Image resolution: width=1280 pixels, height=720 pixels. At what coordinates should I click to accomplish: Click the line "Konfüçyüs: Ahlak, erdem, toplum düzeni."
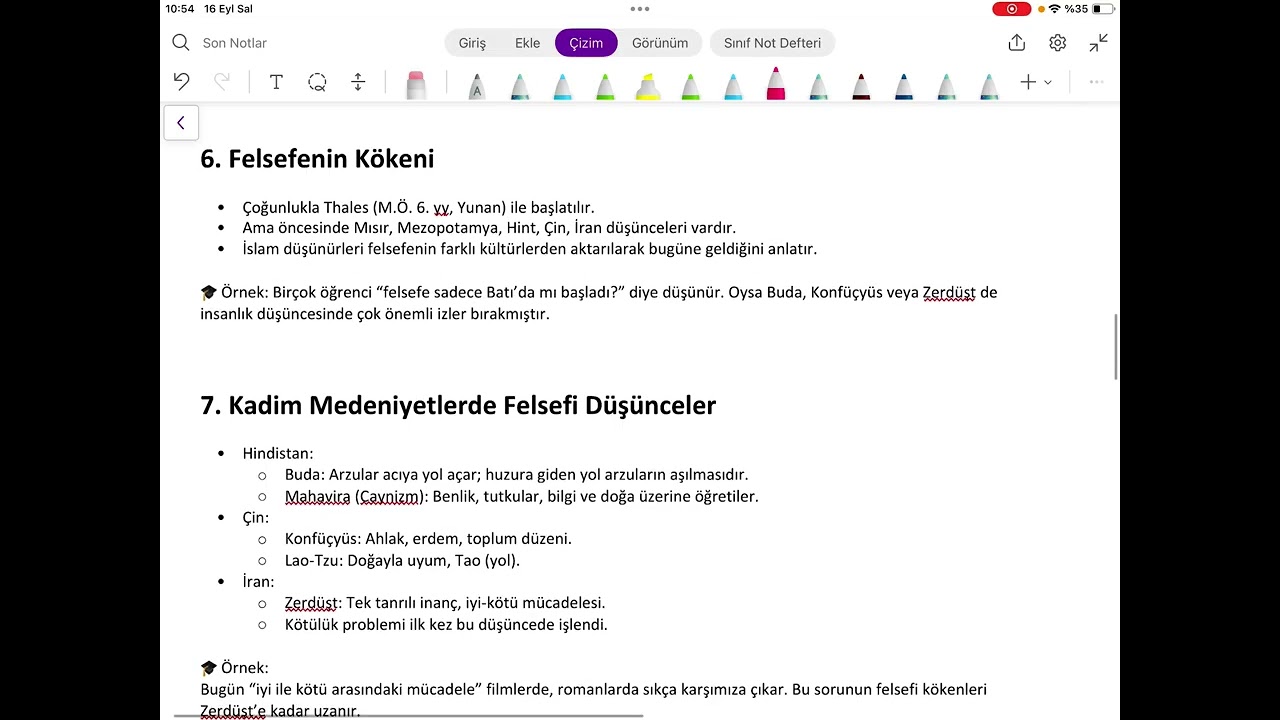pos(428,539)
